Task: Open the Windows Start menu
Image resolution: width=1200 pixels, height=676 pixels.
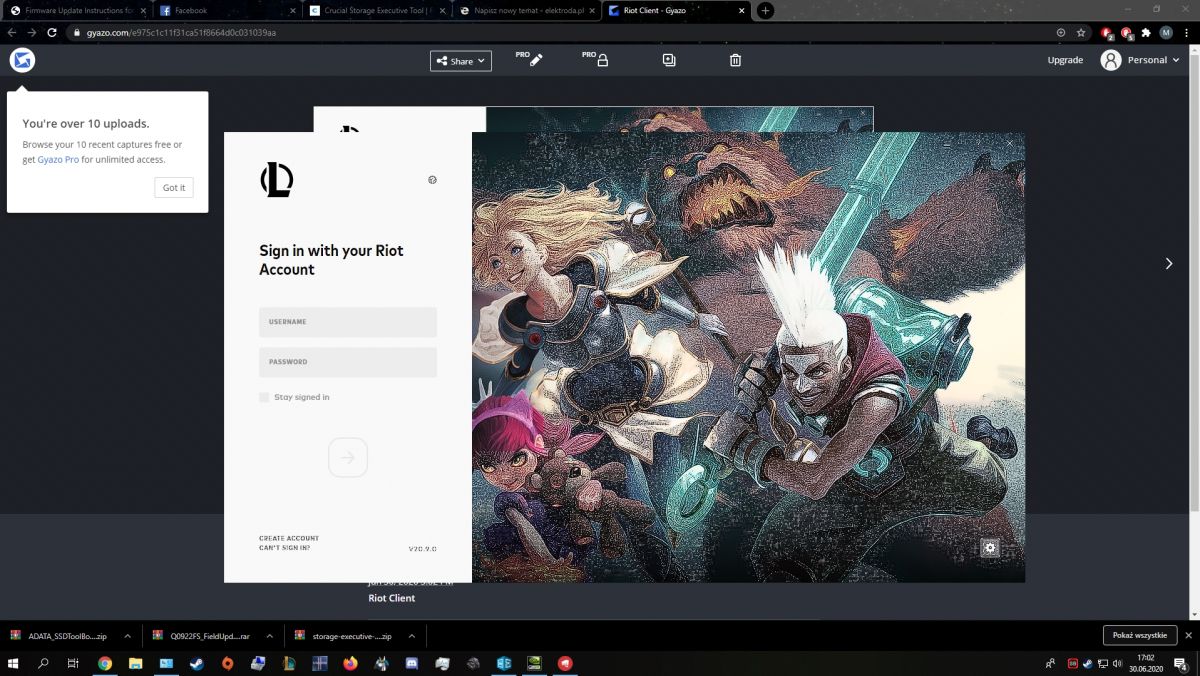Action: point(13,663)
